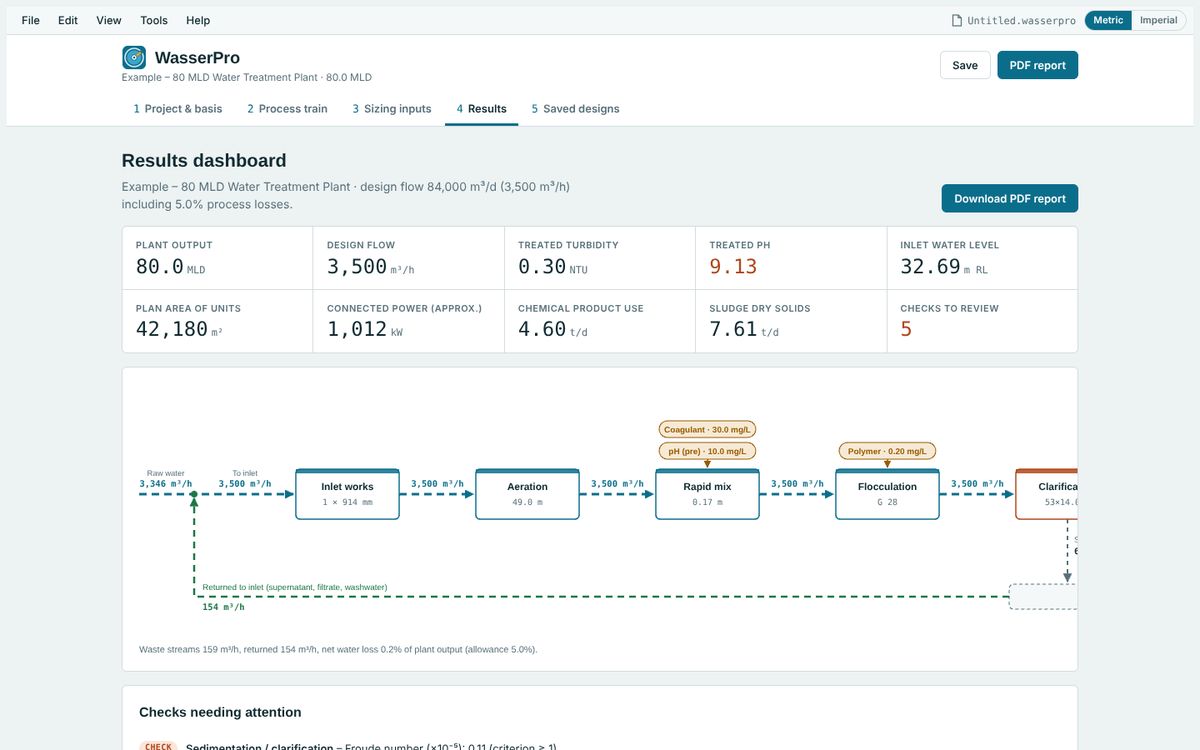Switch units to Imperial

pyautogui.click(x=1158, y=20)
